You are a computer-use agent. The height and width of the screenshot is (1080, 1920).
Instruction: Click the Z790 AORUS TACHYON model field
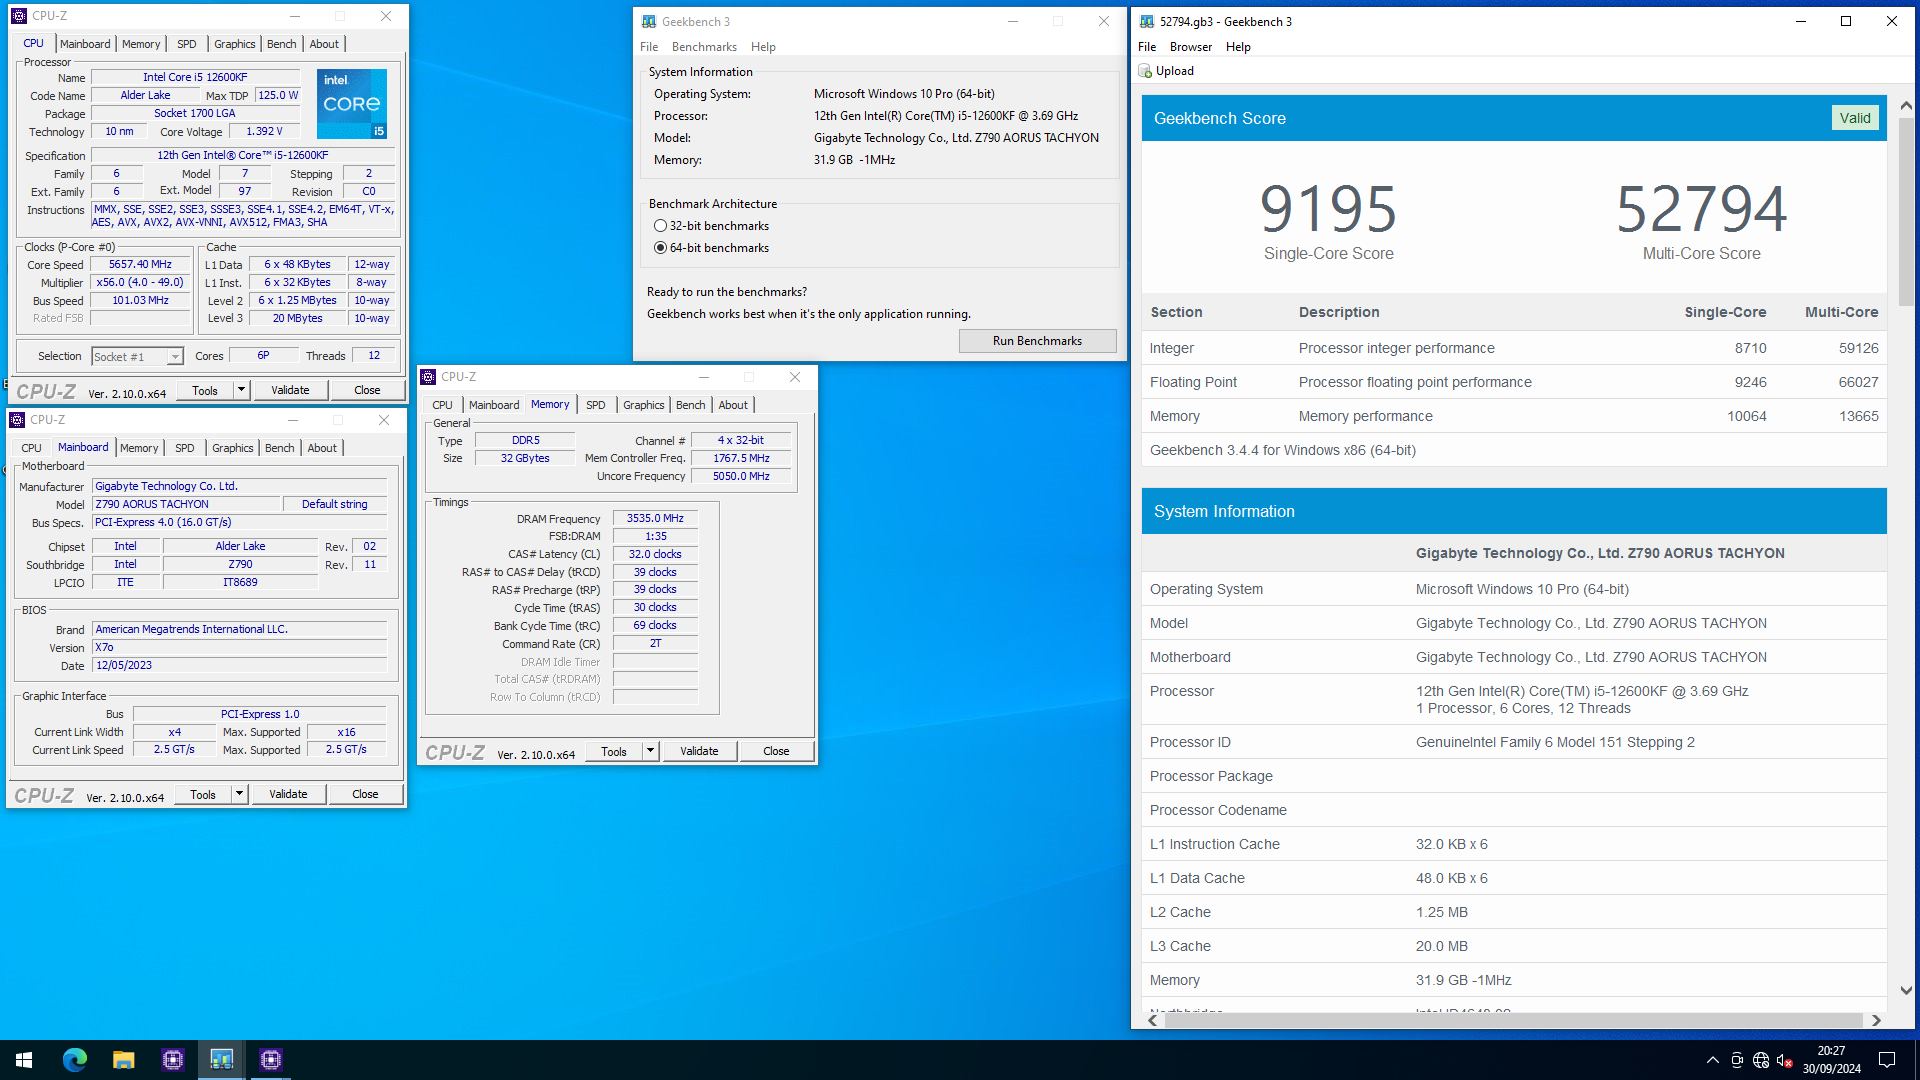pyautogui.click(x=186, y=504)
